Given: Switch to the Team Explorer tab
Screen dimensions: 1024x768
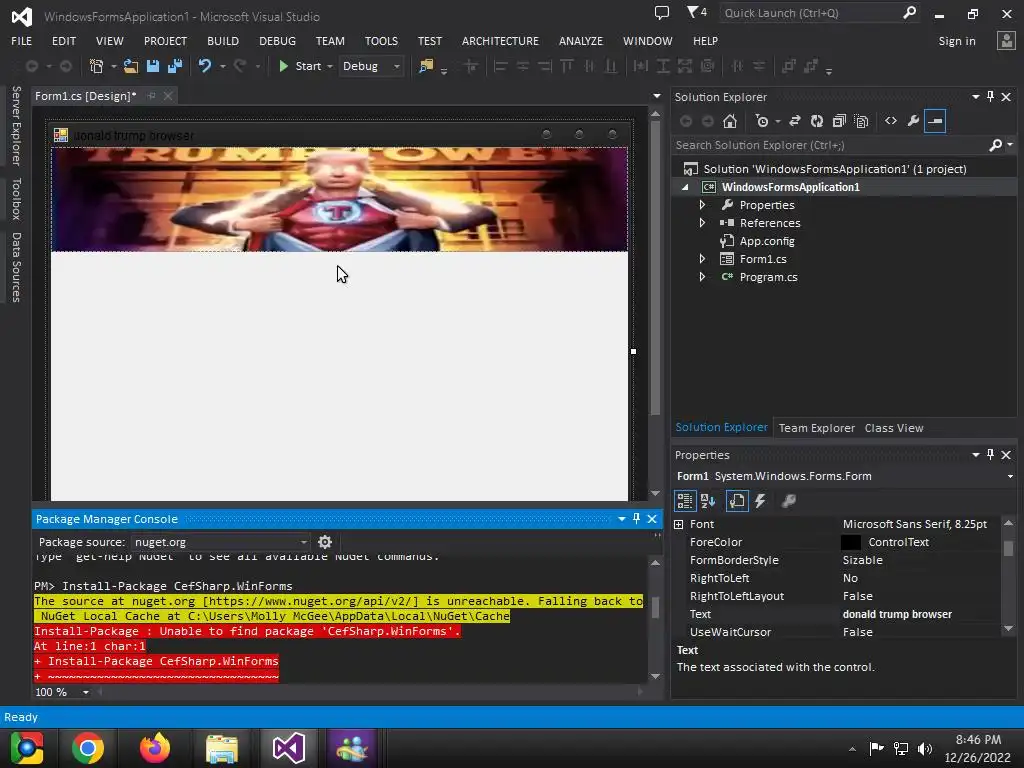Looking at the screenshot, I should coord(816,428).
